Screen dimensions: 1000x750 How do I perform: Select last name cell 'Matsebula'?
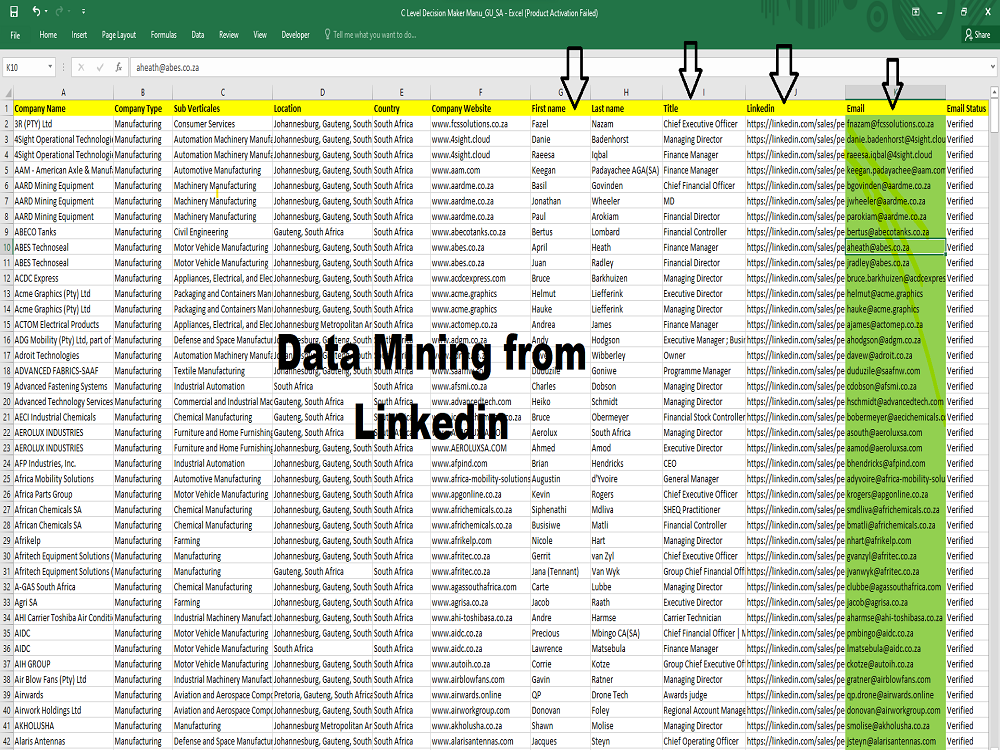[626, 649]
